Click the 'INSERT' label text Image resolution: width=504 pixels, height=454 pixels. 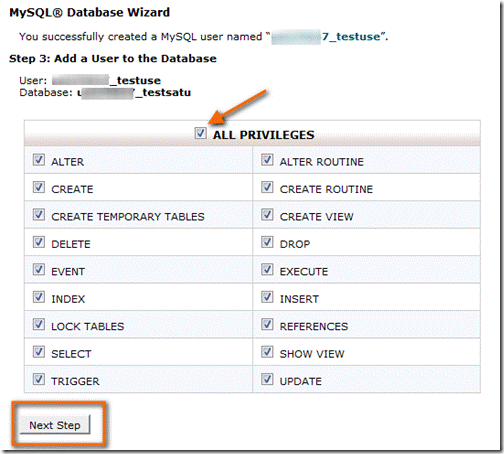pos(299,299)
